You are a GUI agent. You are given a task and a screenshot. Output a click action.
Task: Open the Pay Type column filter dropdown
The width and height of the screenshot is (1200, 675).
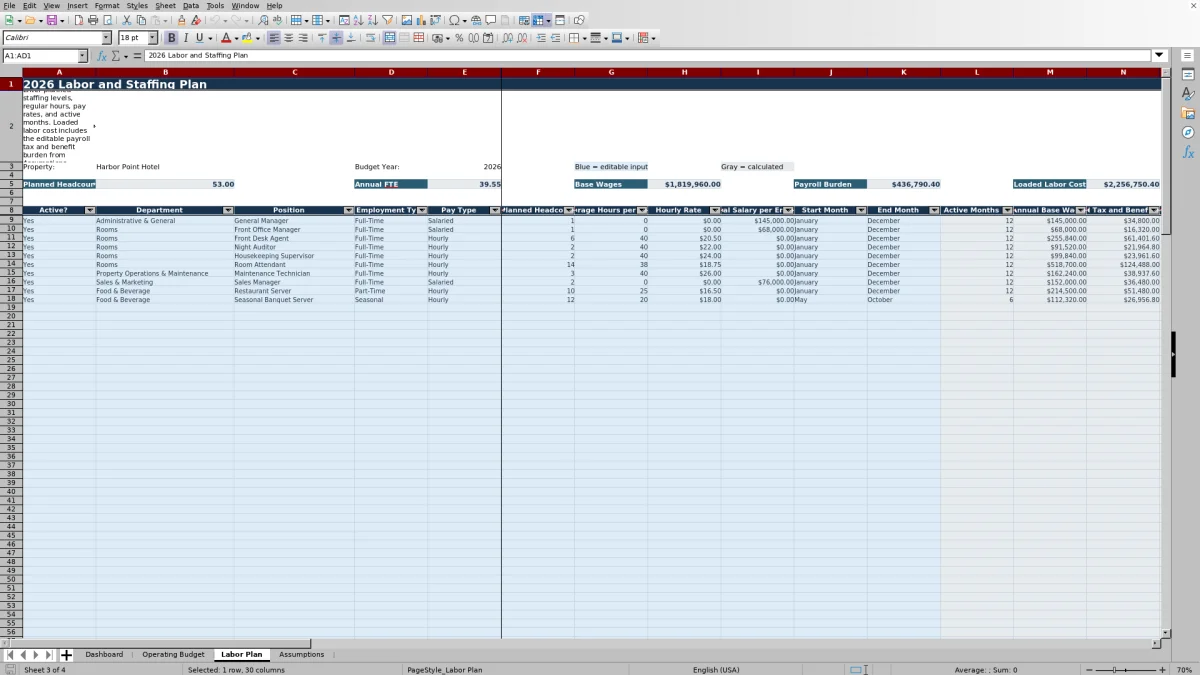click(x=495, y=211)
